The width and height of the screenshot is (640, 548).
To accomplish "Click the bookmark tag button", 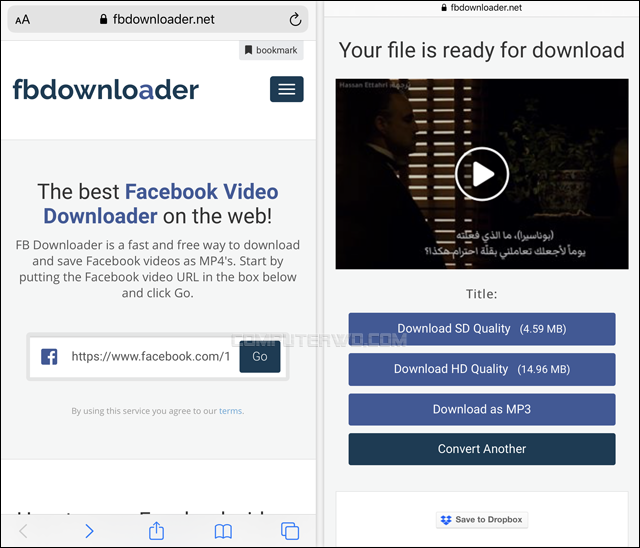I will pyautogui.click(x=271, y=50).
